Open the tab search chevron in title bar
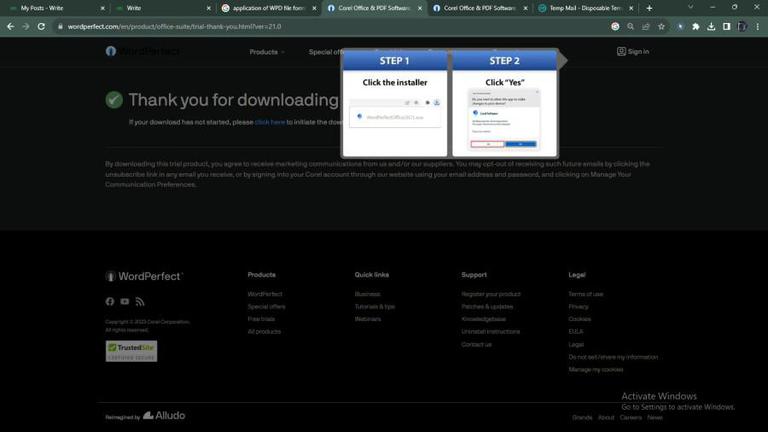Screen dimensions: 768x432 coord(691,7)
